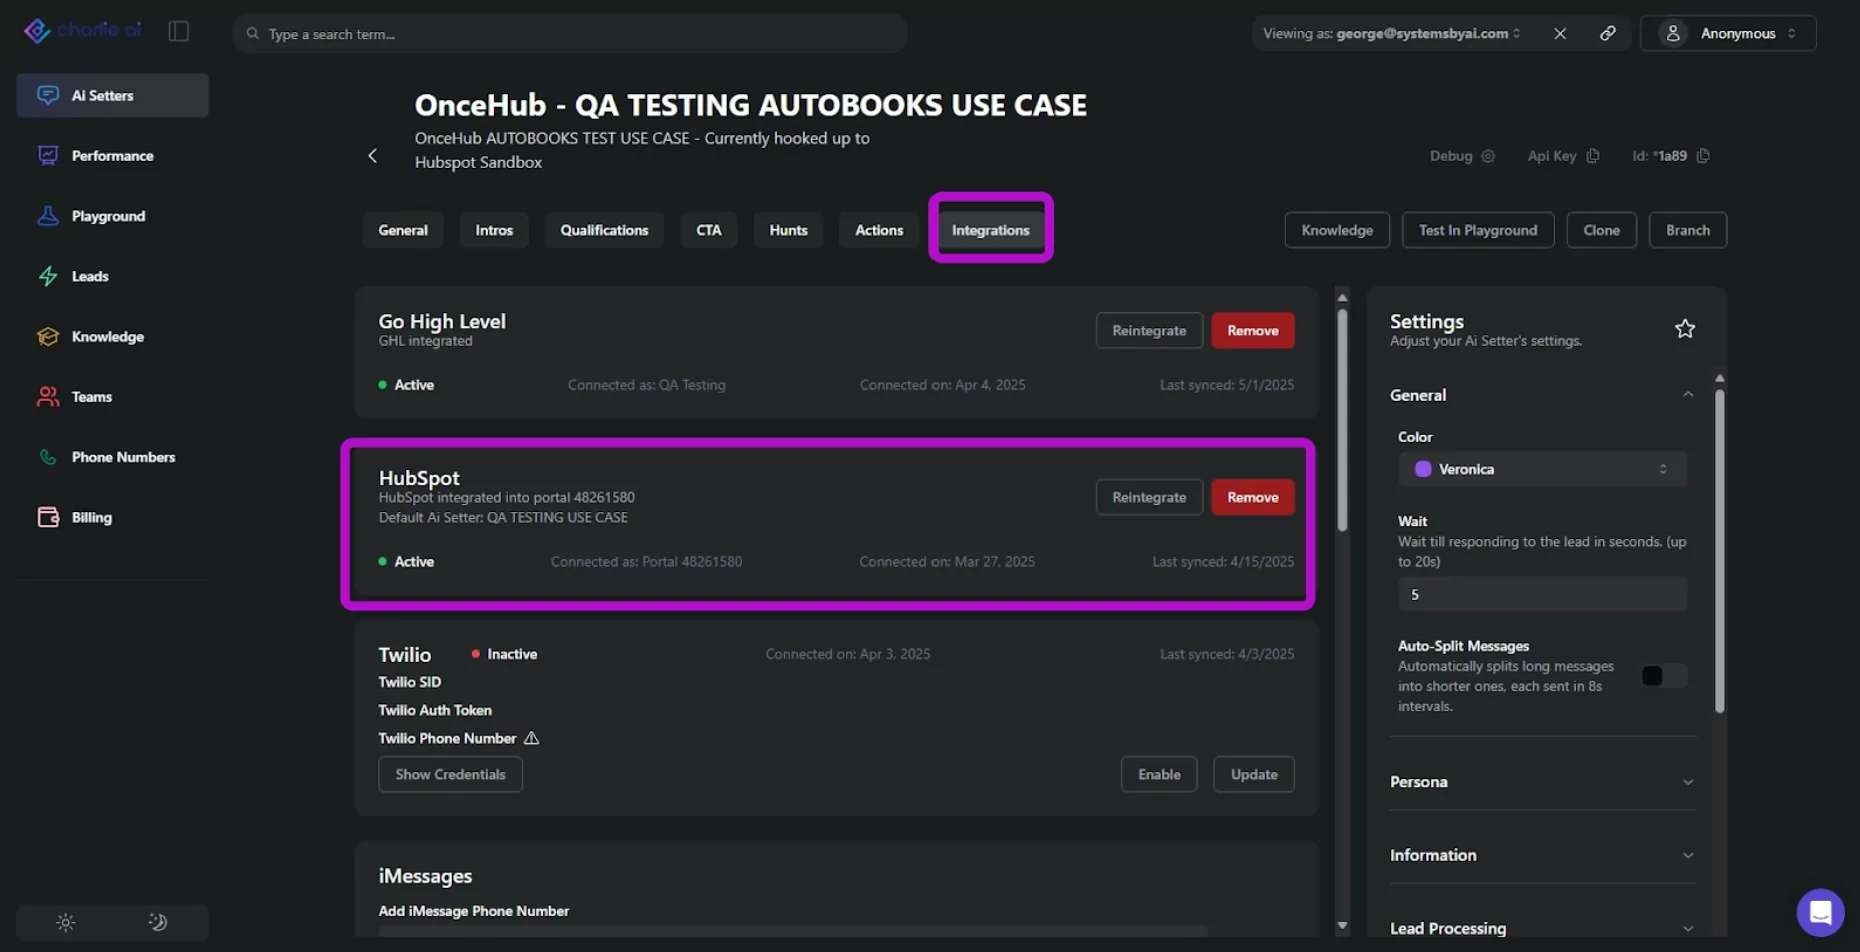1860x952 pixels.
Task: Switch to the General tab
Action: (403, 230)
